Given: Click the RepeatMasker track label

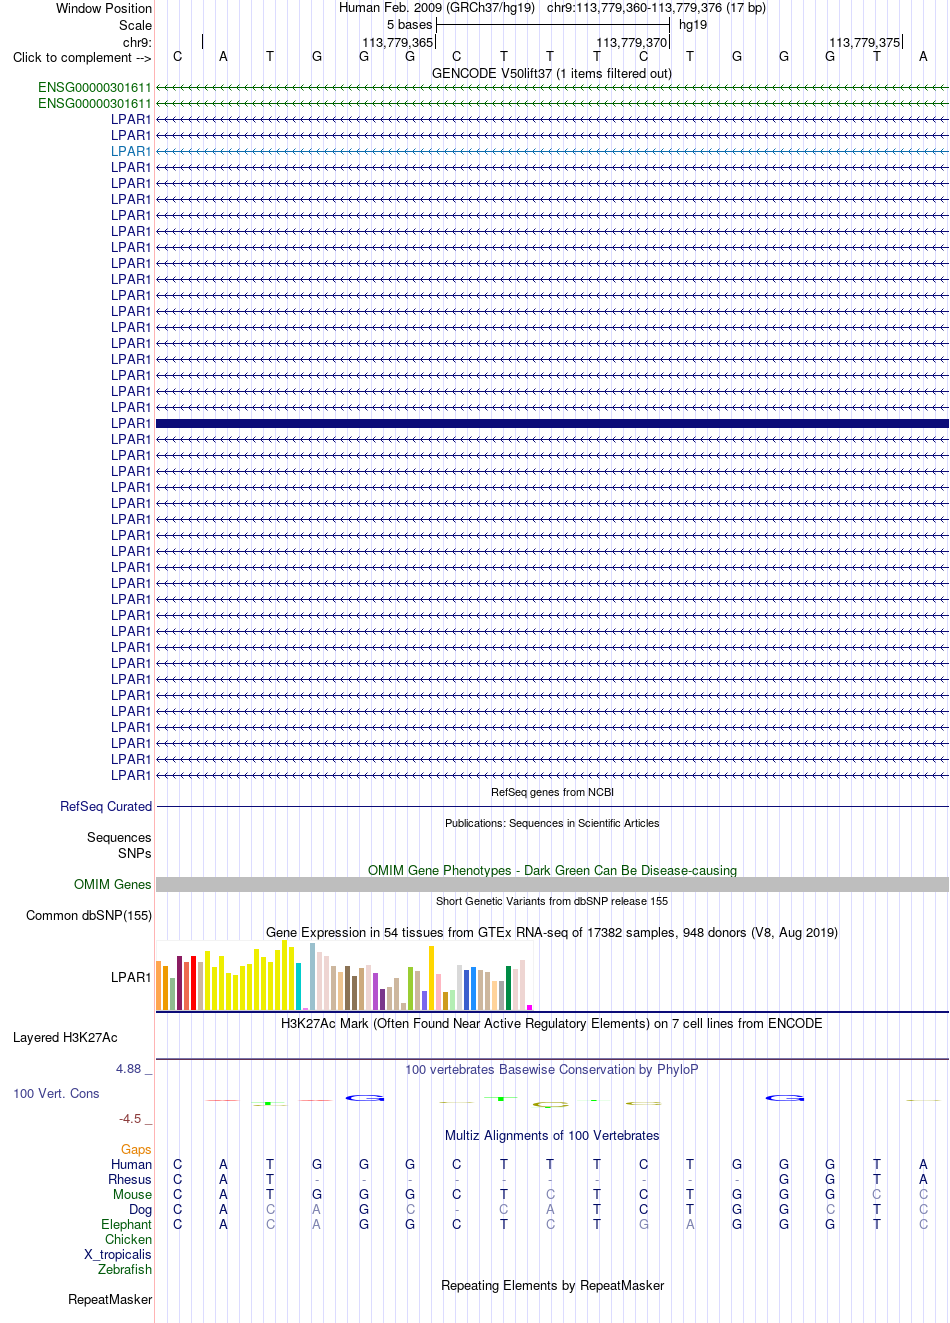Looking at the screenshot, I should 110,1299.
